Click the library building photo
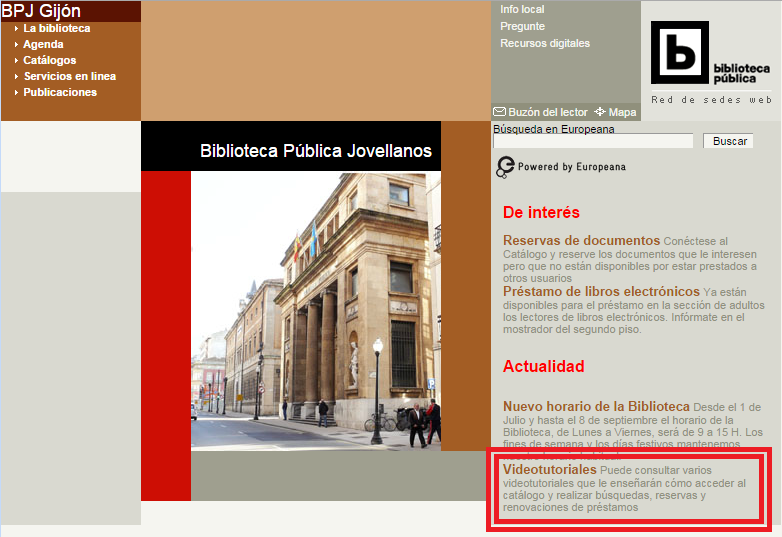This screenshot has width=782, height=537. pyautogui.click(x=315, y=311)
